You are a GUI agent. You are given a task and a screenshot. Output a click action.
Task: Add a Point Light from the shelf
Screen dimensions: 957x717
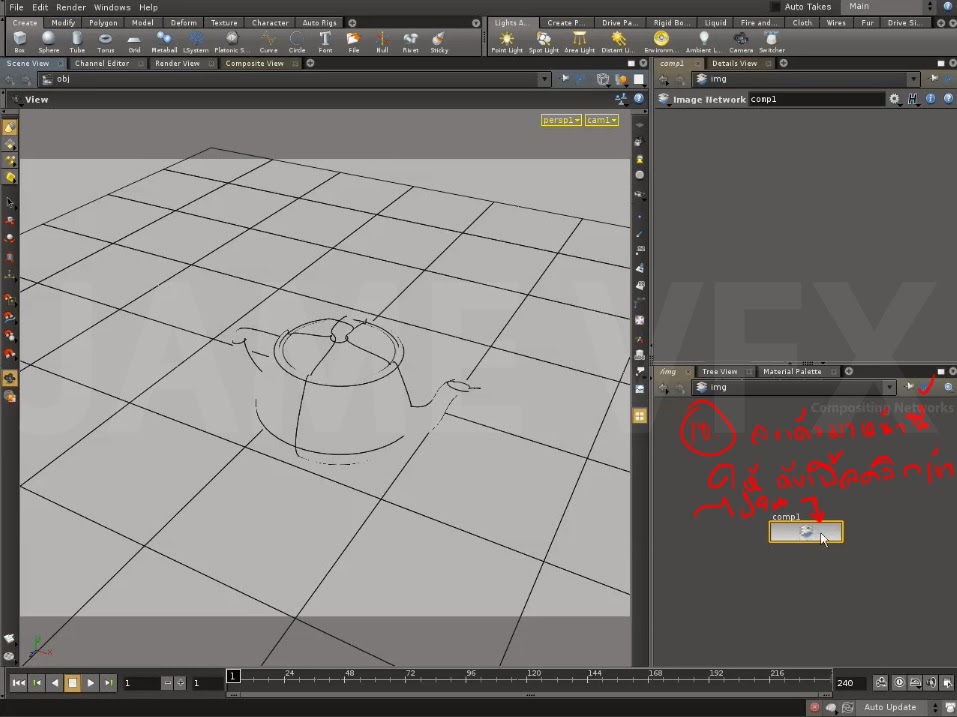click(x=507, y=42)
